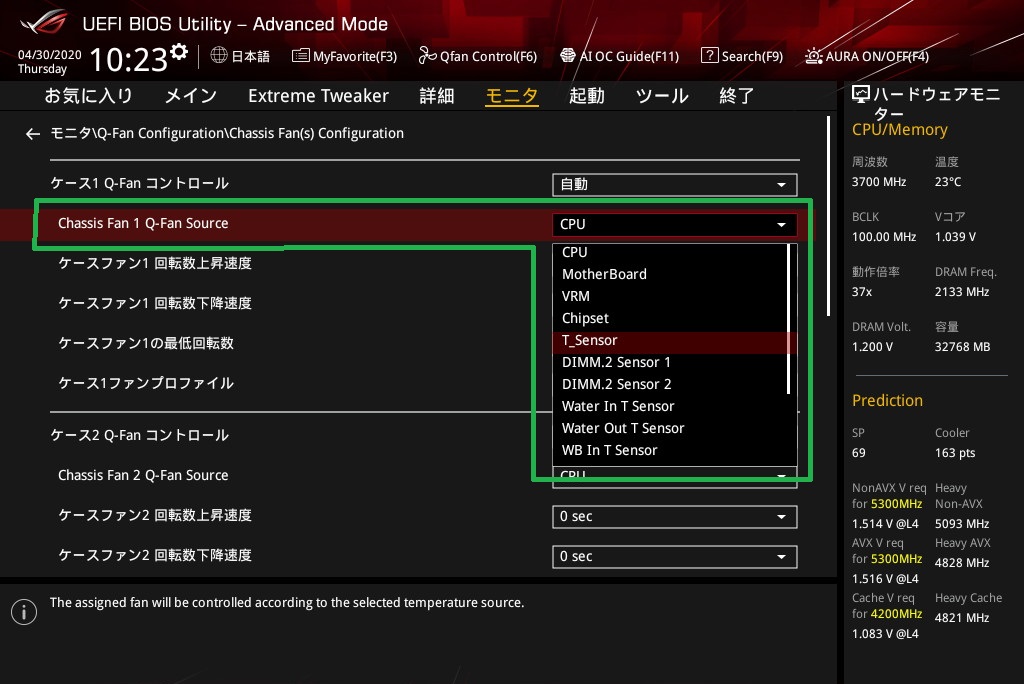Select Chipset temperature source
The image size is (1024, 684).
click(671, 319)
